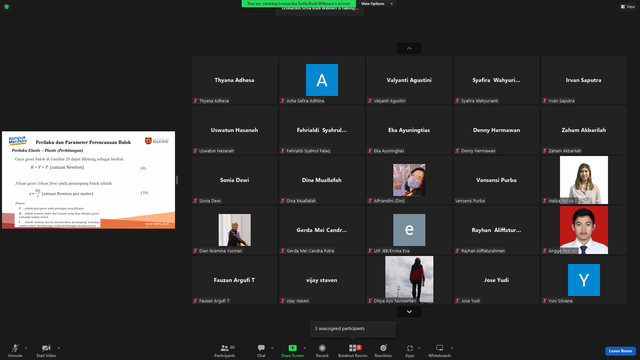Select Fauzan Argufi T's tile

235,280
